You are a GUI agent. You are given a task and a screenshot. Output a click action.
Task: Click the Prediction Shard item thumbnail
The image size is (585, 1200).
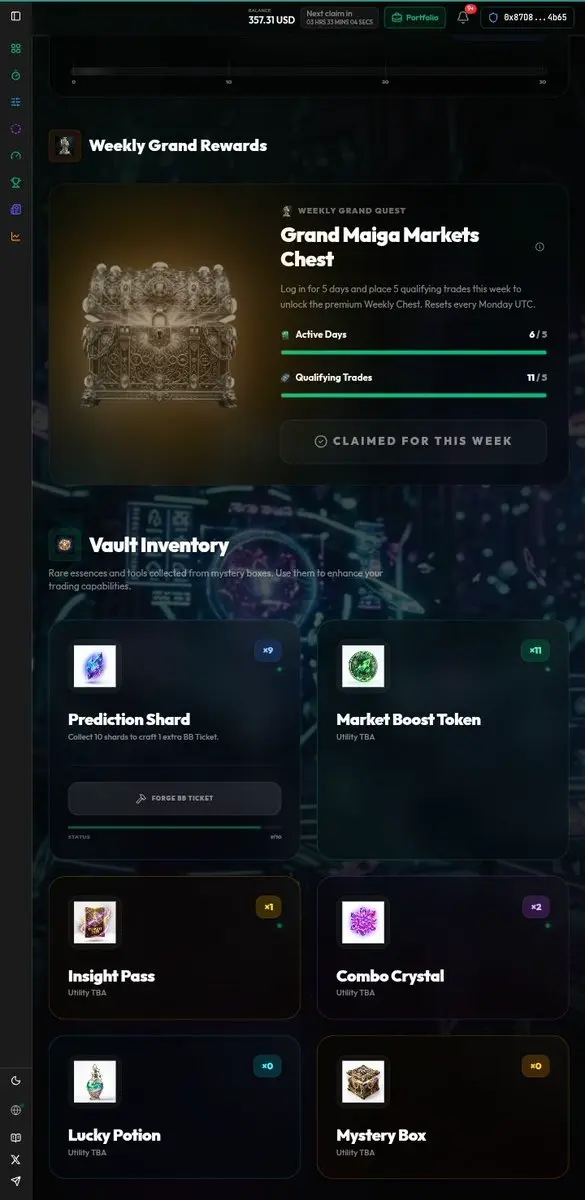(x=95, y=666)
